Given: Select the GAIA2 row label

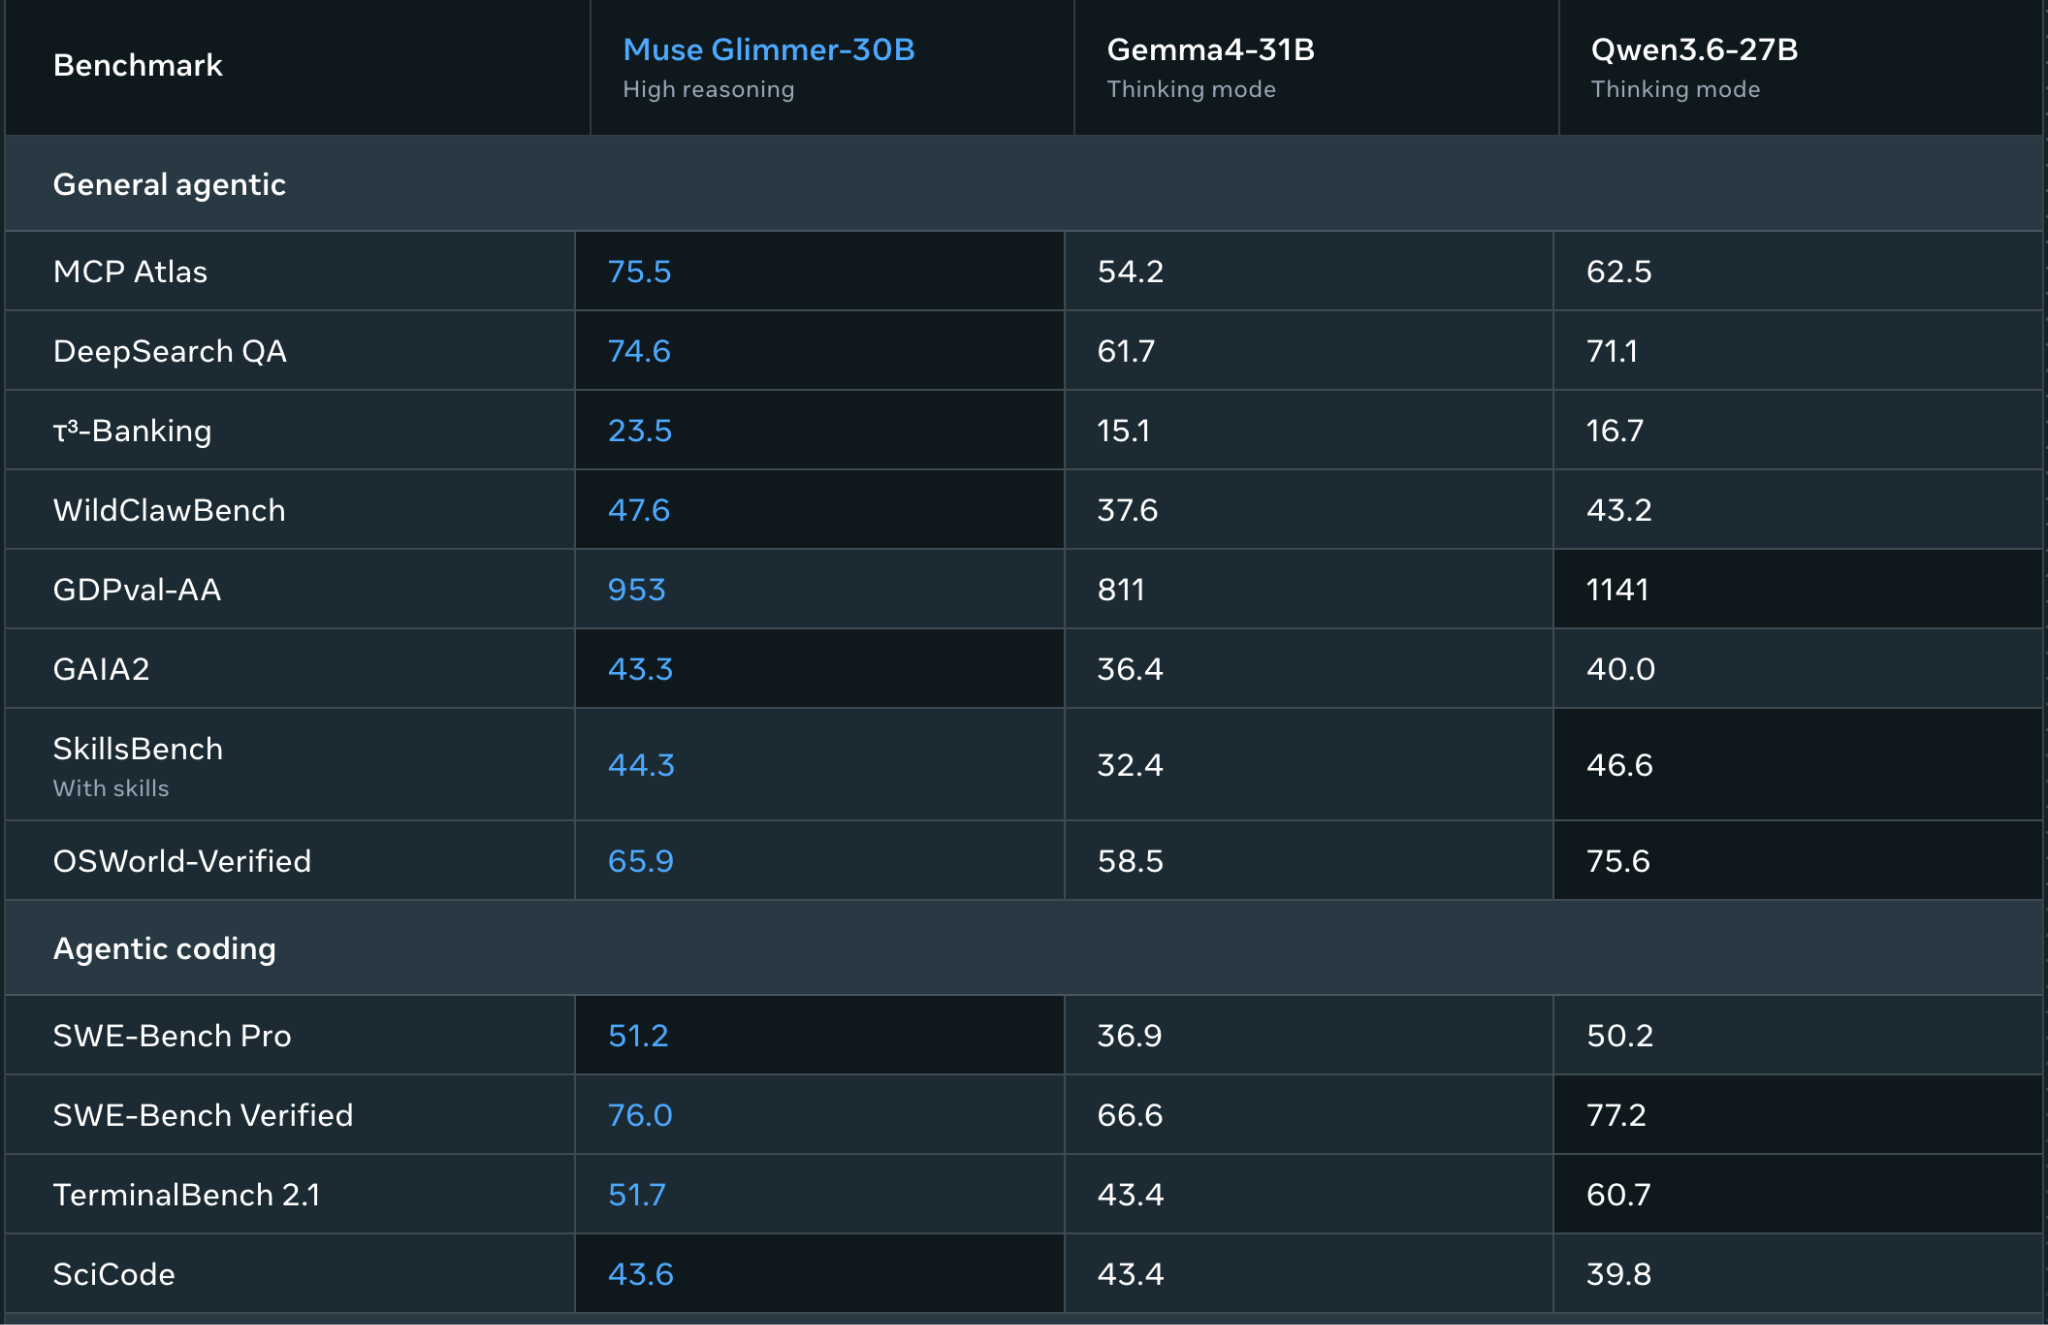Looking at the screenshot, I should click(101, 668).
